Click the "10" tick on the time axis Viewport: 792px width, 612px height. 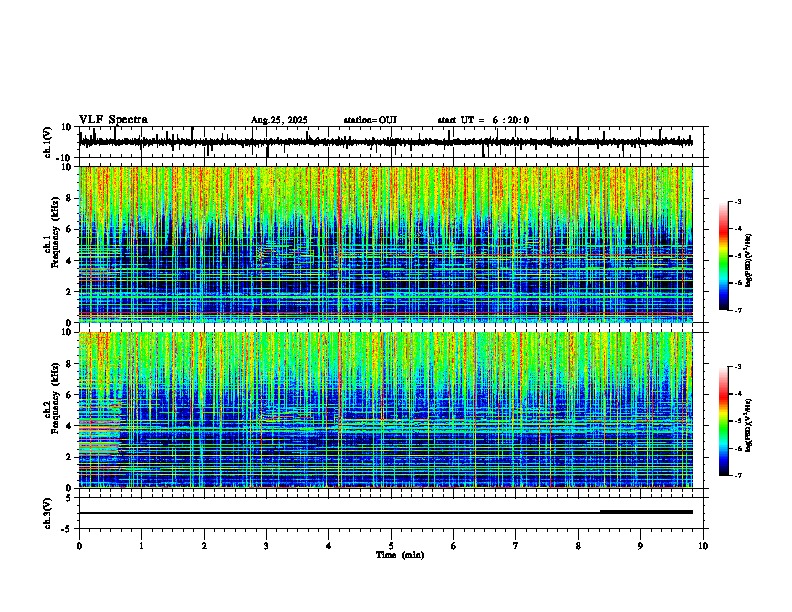click(703, 546)
